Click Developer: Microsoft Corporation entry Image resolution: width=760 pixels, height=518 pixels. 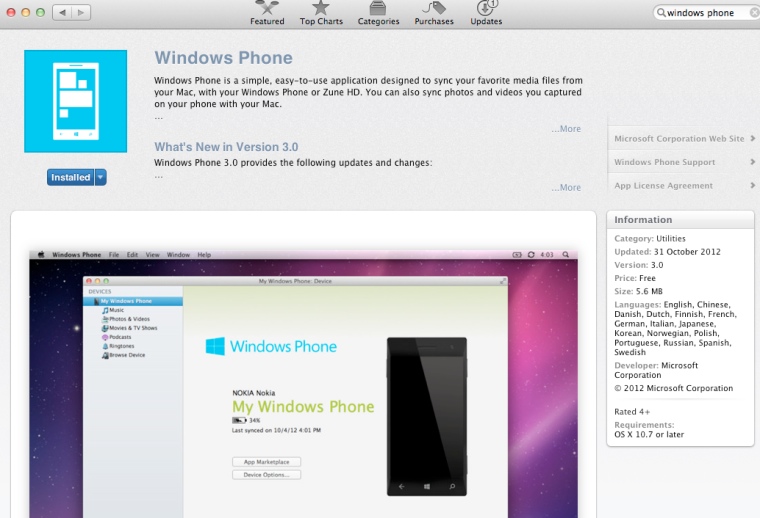click(656, 370)
